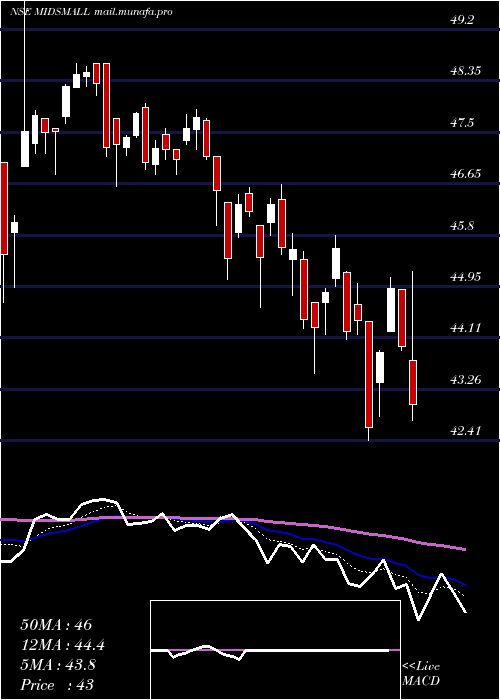Click the 46.65 price axis label
500x700 pixels.
465,174
